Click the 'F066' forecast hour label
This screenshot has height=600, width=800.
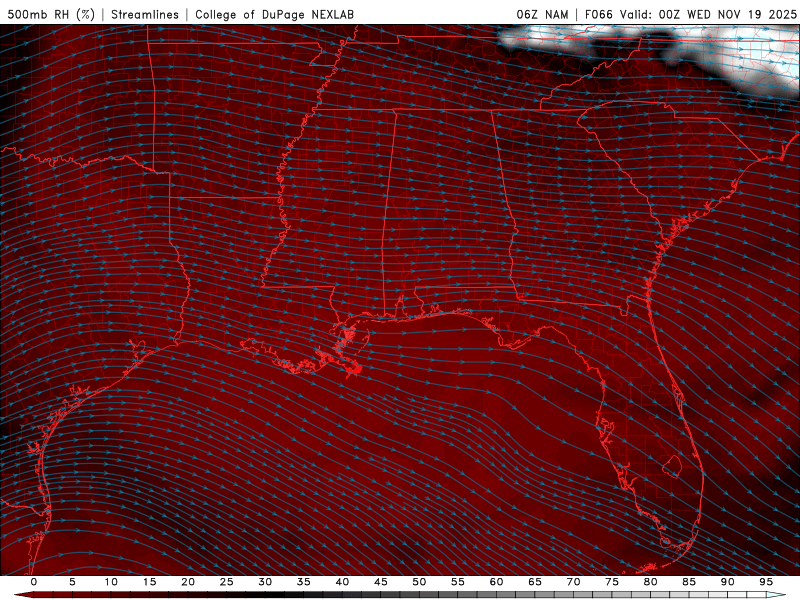[x=599, y=14]
